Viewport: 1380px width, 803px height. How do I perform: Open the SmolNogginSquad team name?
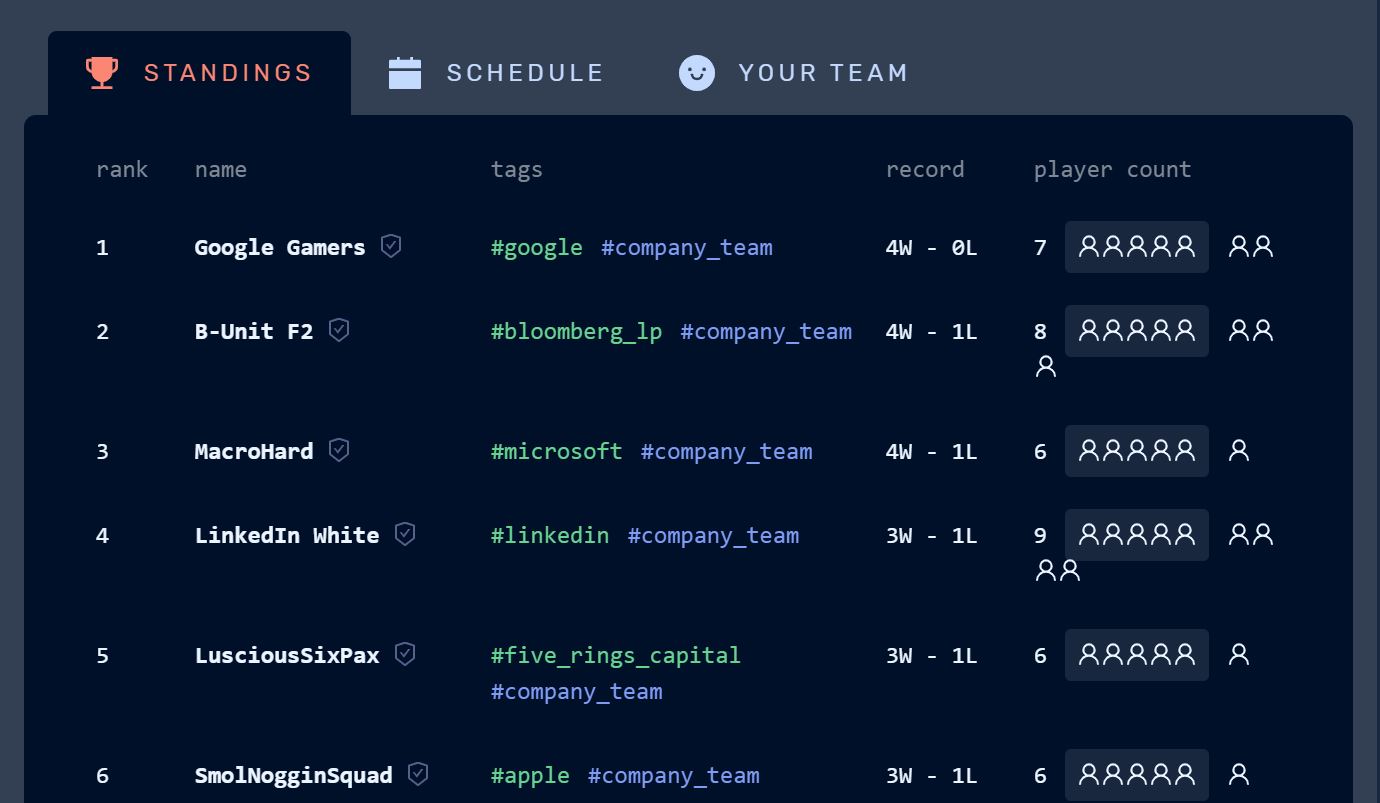[293, 776]
